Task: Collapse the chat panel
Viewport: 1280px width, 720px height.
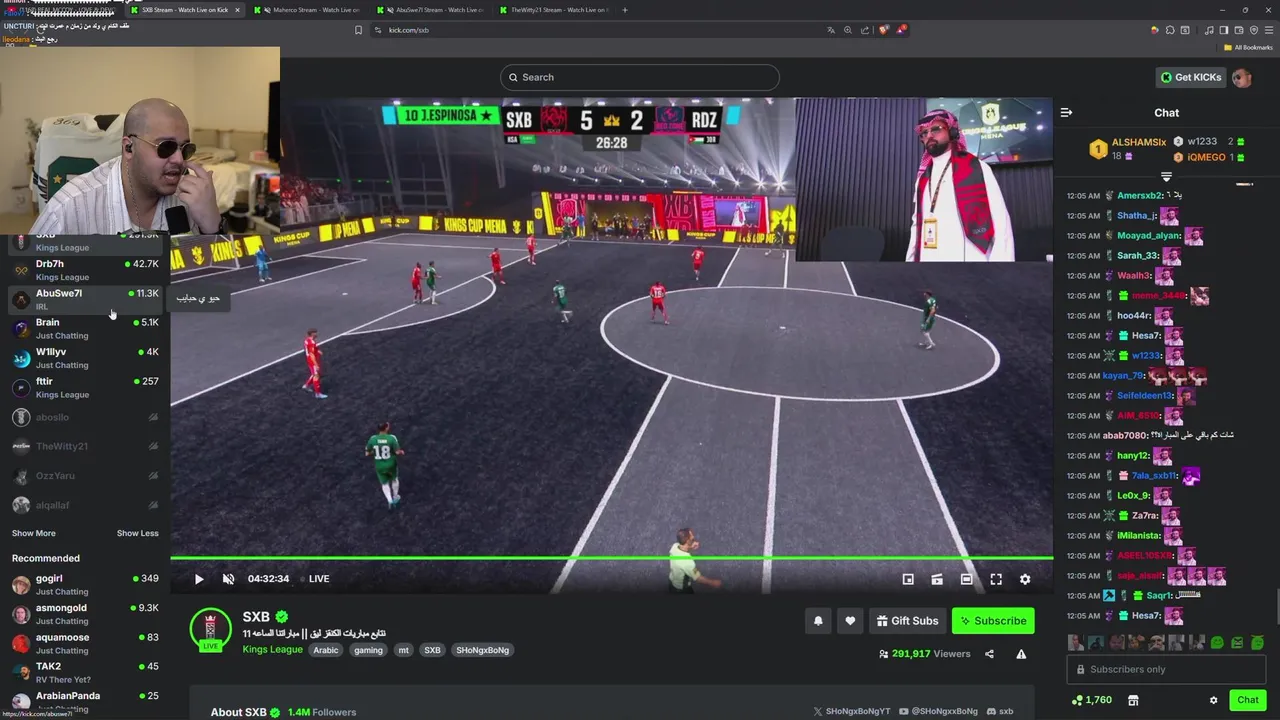Action: point(1066,113)
